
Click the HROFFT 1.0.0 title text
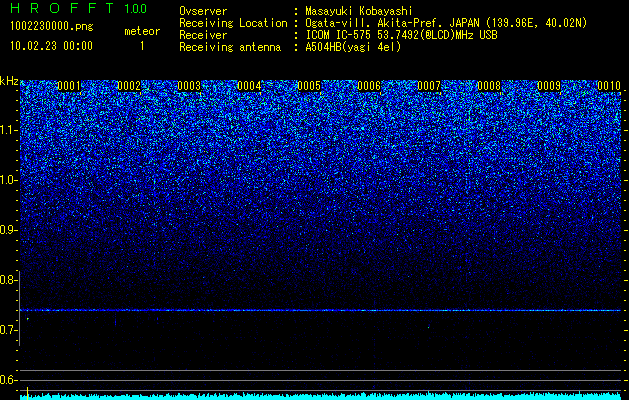(x=78, y=8)
